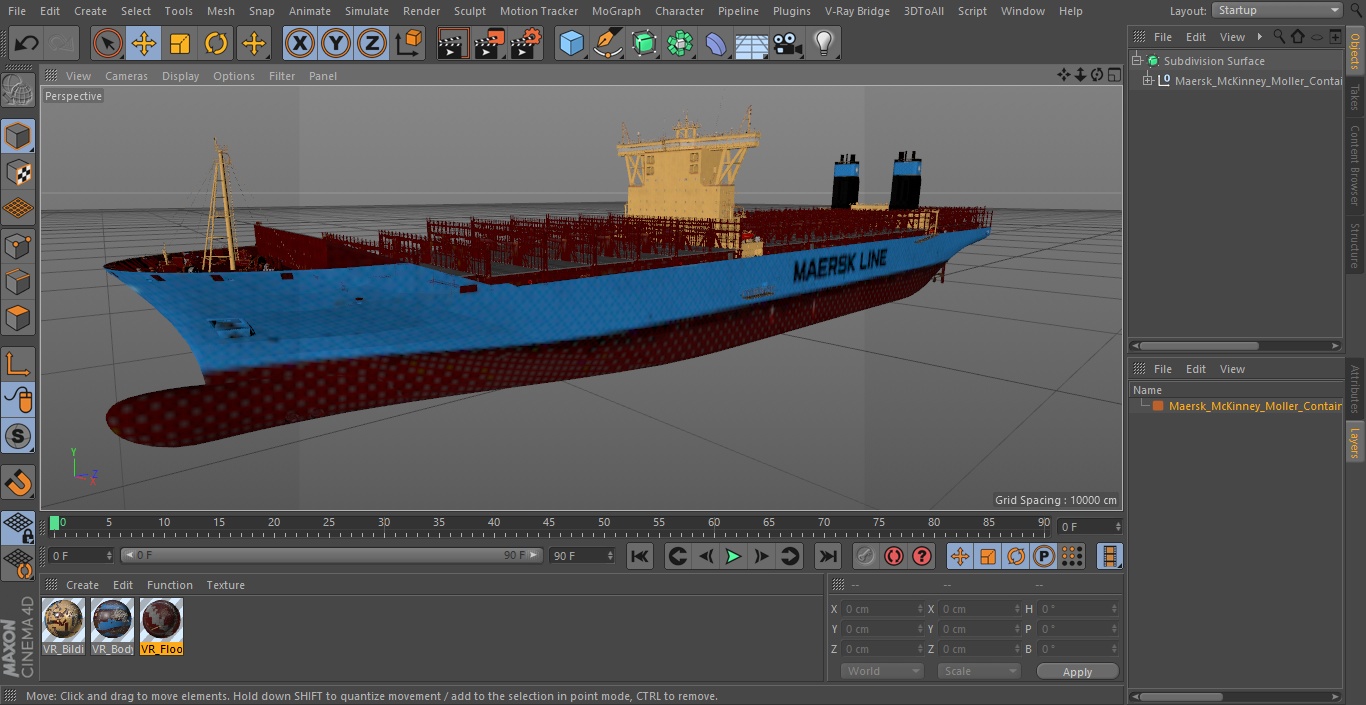Viewport: 1366px width, 705px height.
Task: Toggle Z axis lock
Action: point(372,43)
